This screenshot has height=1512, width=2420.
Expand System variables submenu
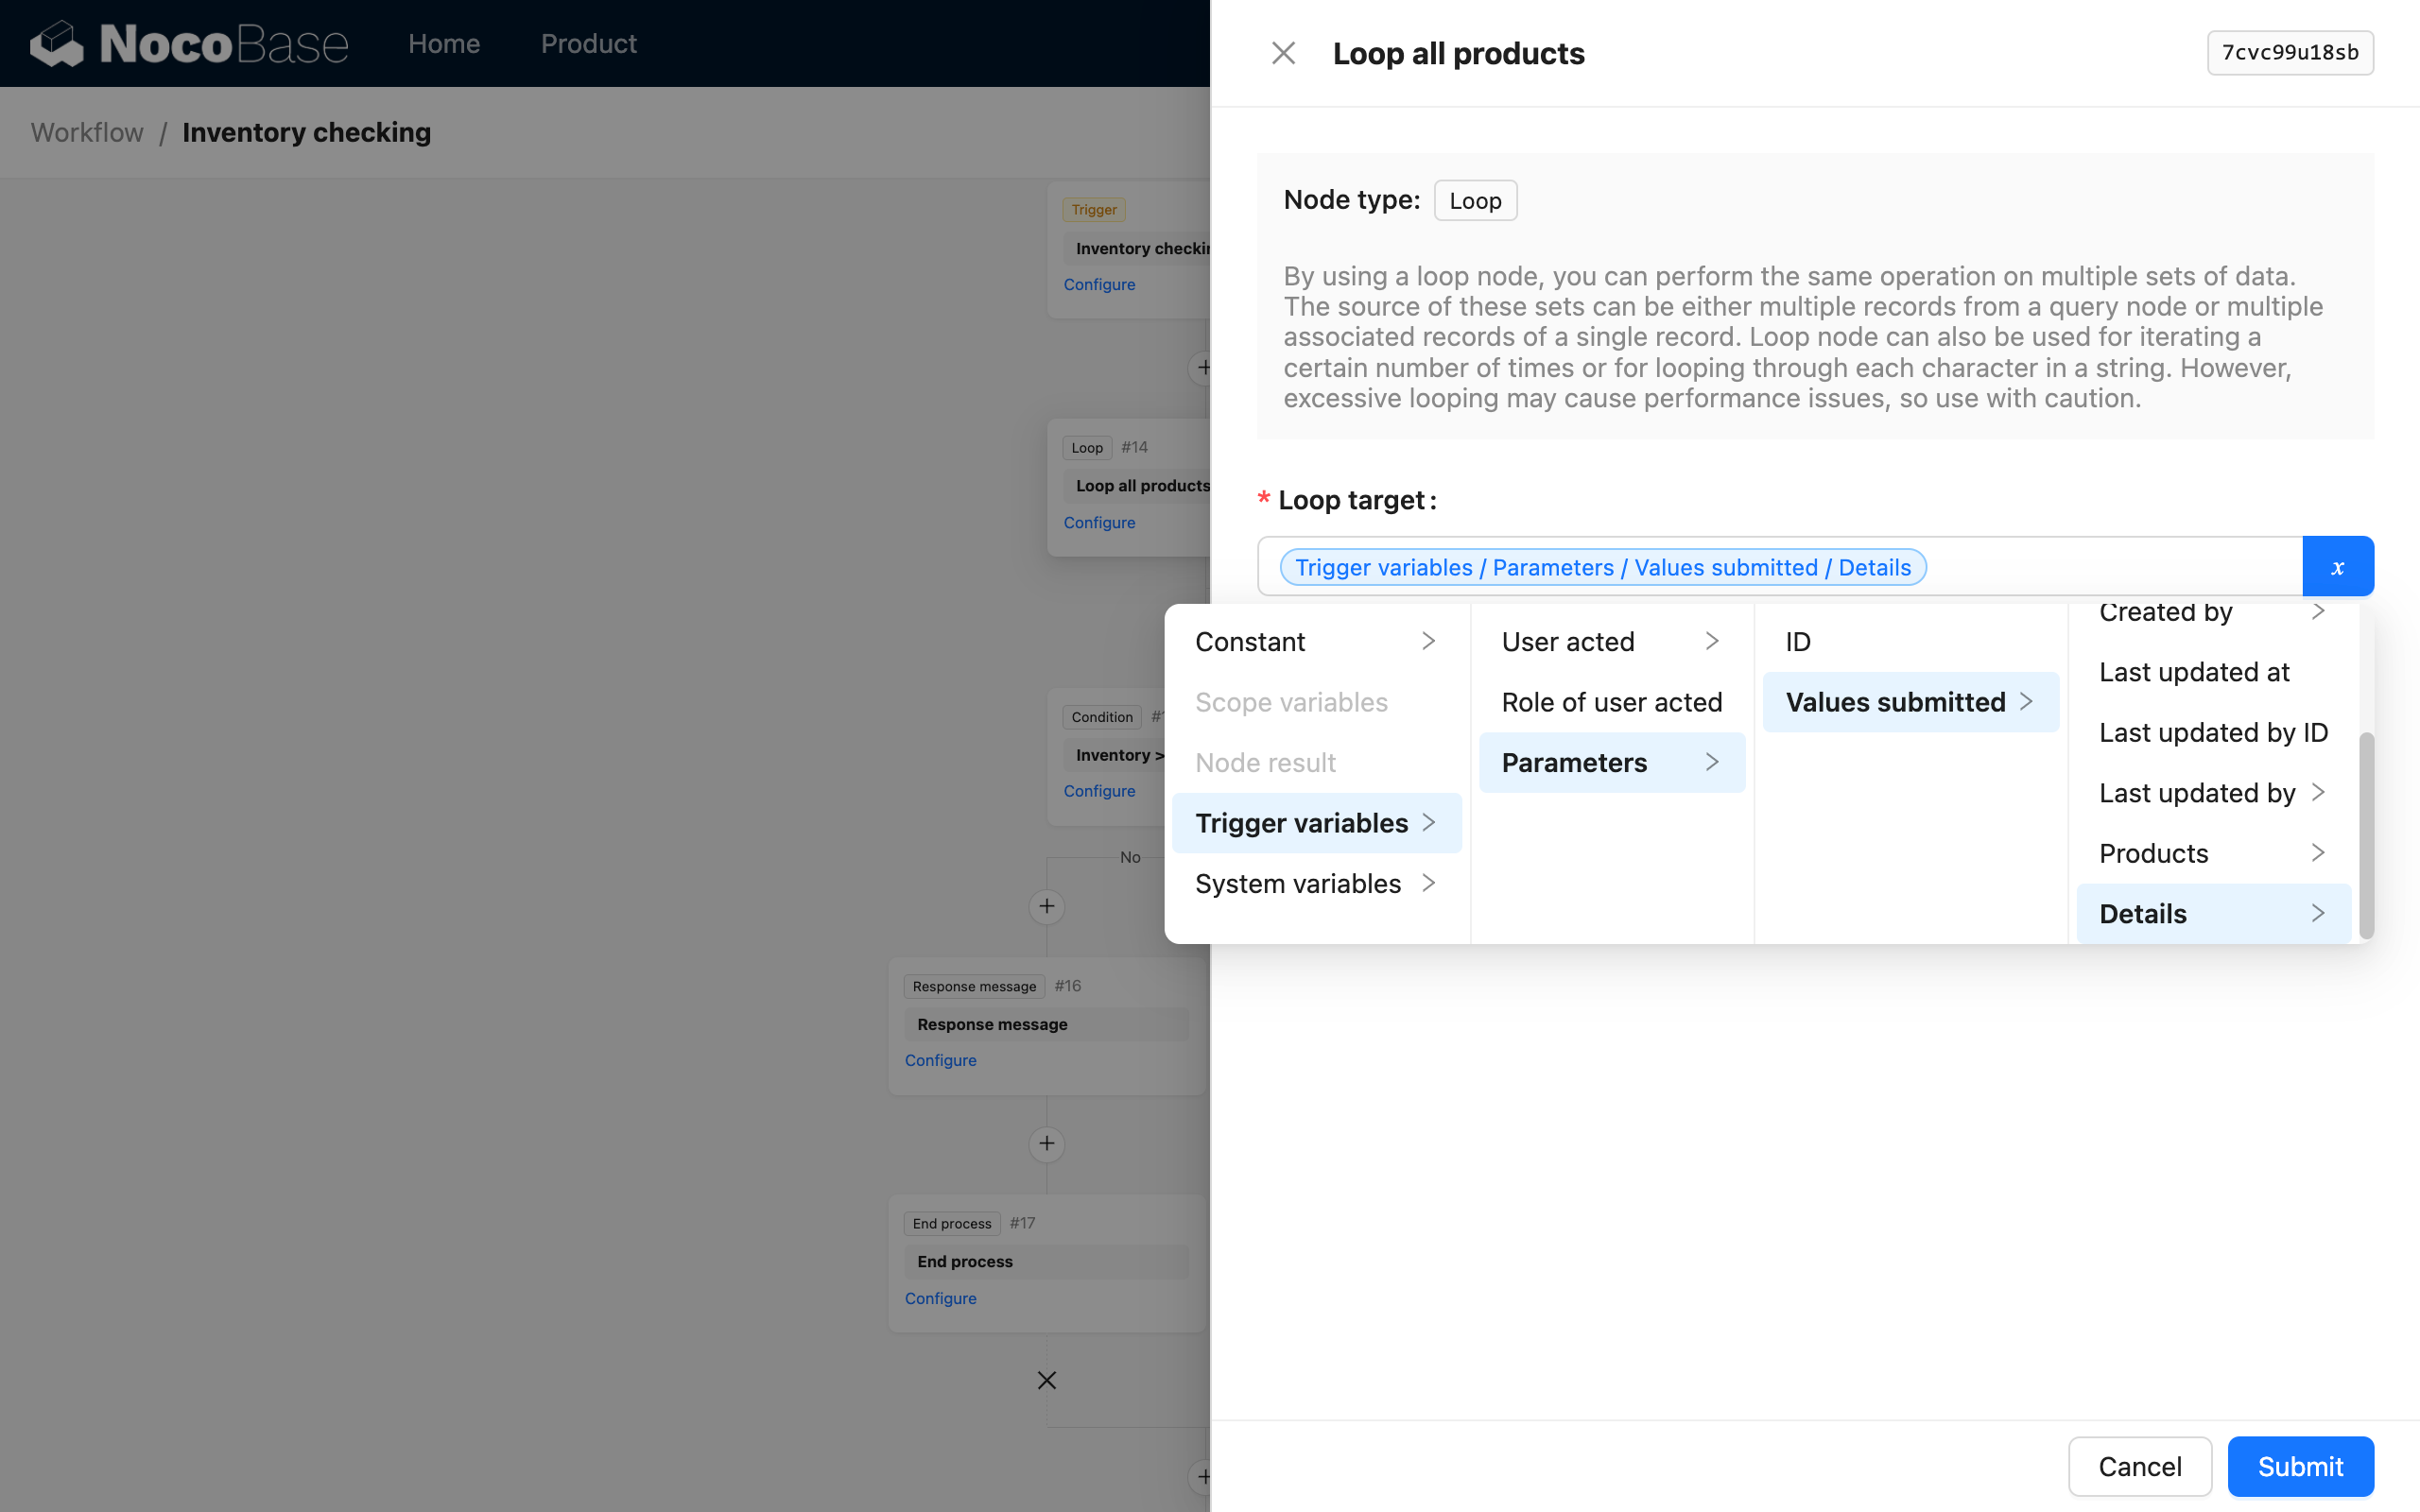coord(1315,883)
